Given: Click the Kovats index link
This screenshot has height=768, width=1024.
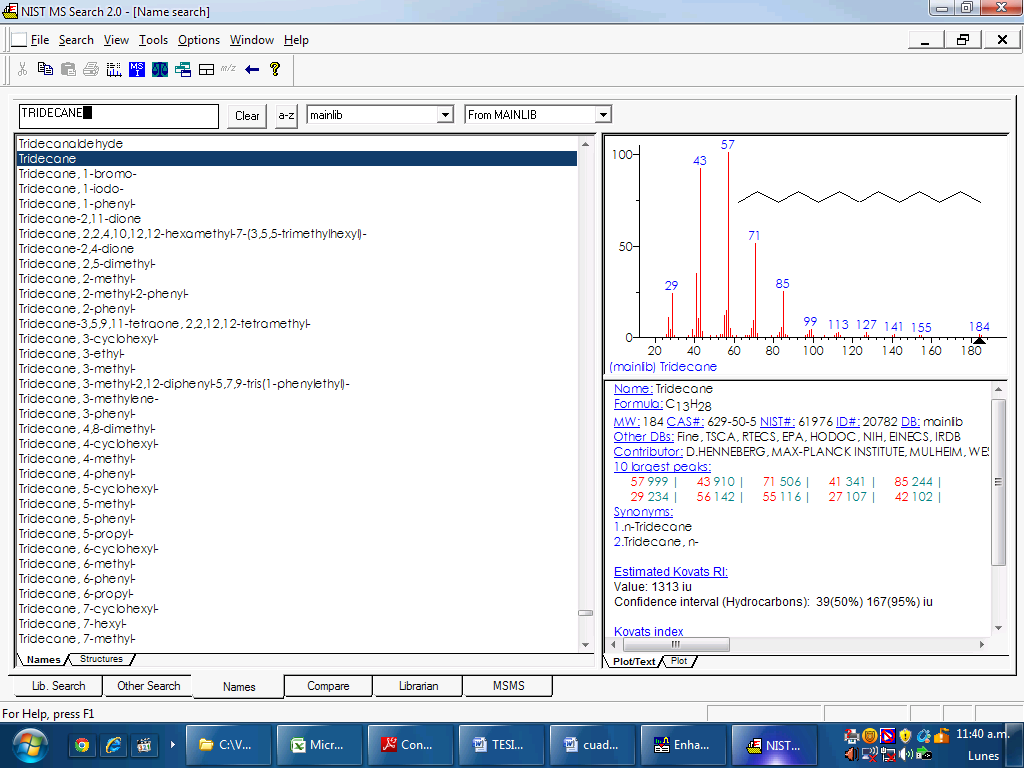Looking at the screenshot, I should tap(648, 632).
